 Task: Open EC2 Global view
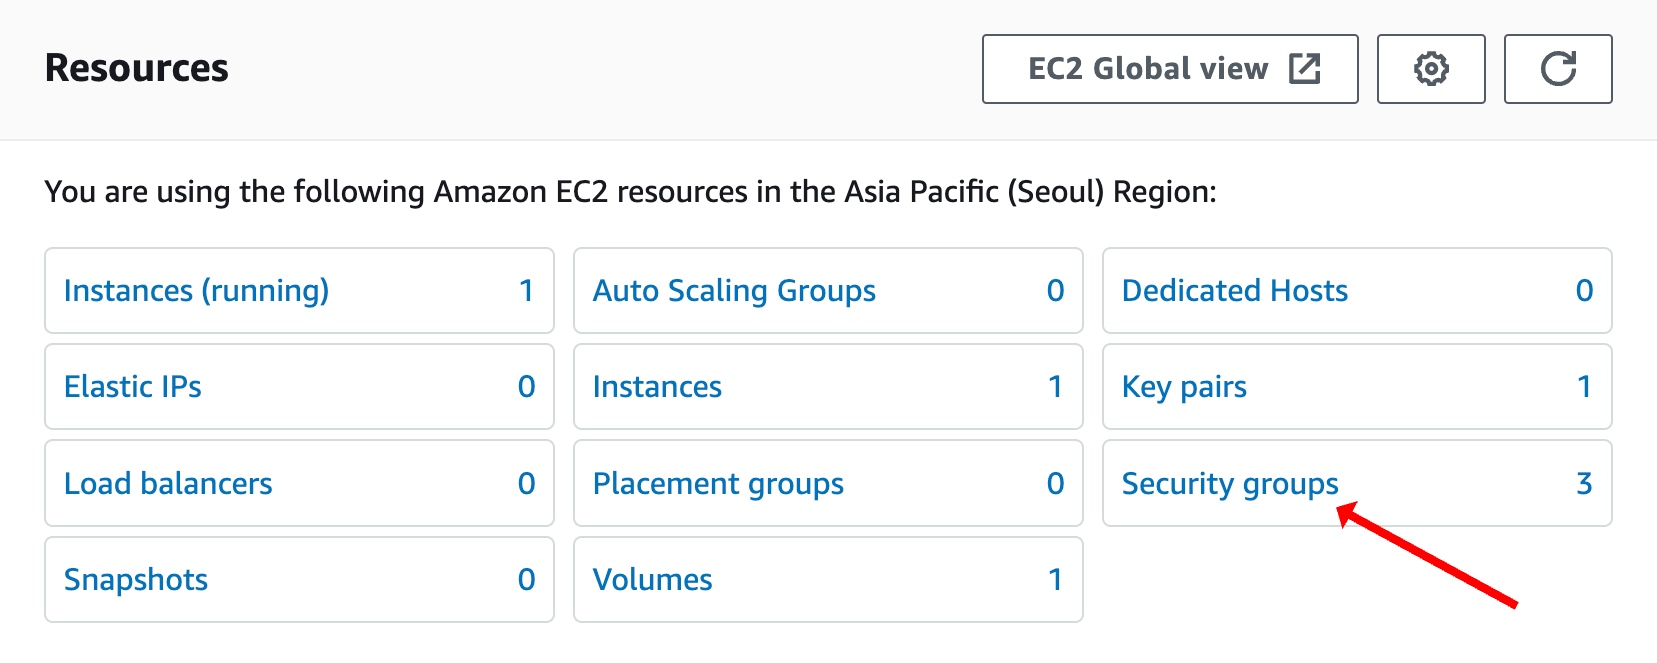pos(1170,69)
